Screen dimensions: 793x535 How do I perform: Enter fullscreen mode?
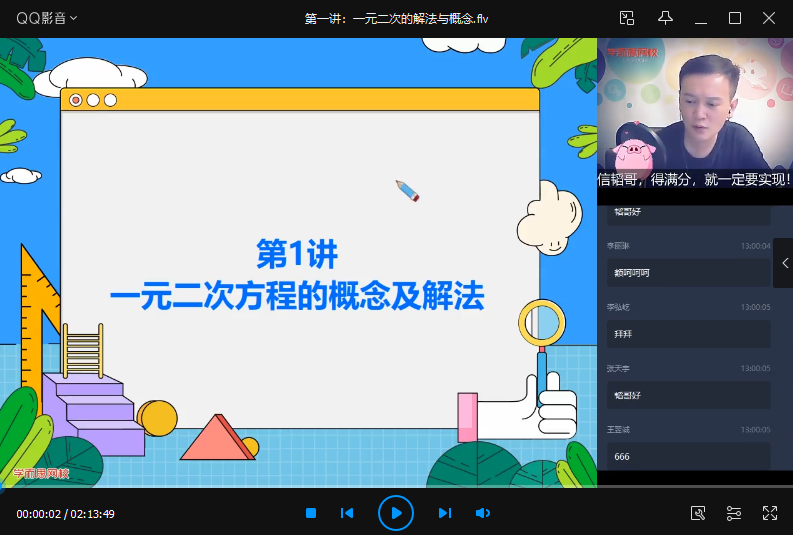pos(769,513)
